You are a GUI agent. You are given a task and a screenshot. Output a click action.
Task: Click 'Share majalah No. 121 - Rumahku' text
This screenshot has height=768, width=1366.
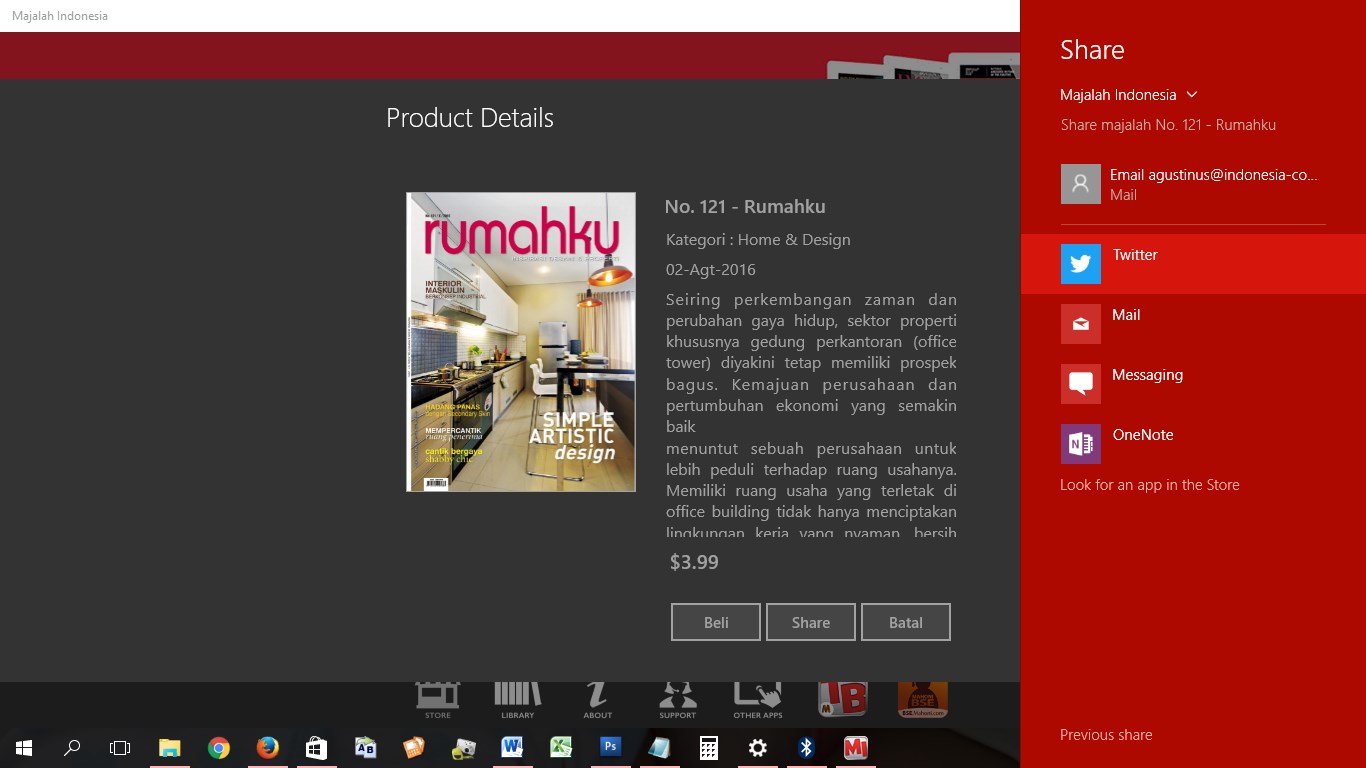coord(1168,125)
